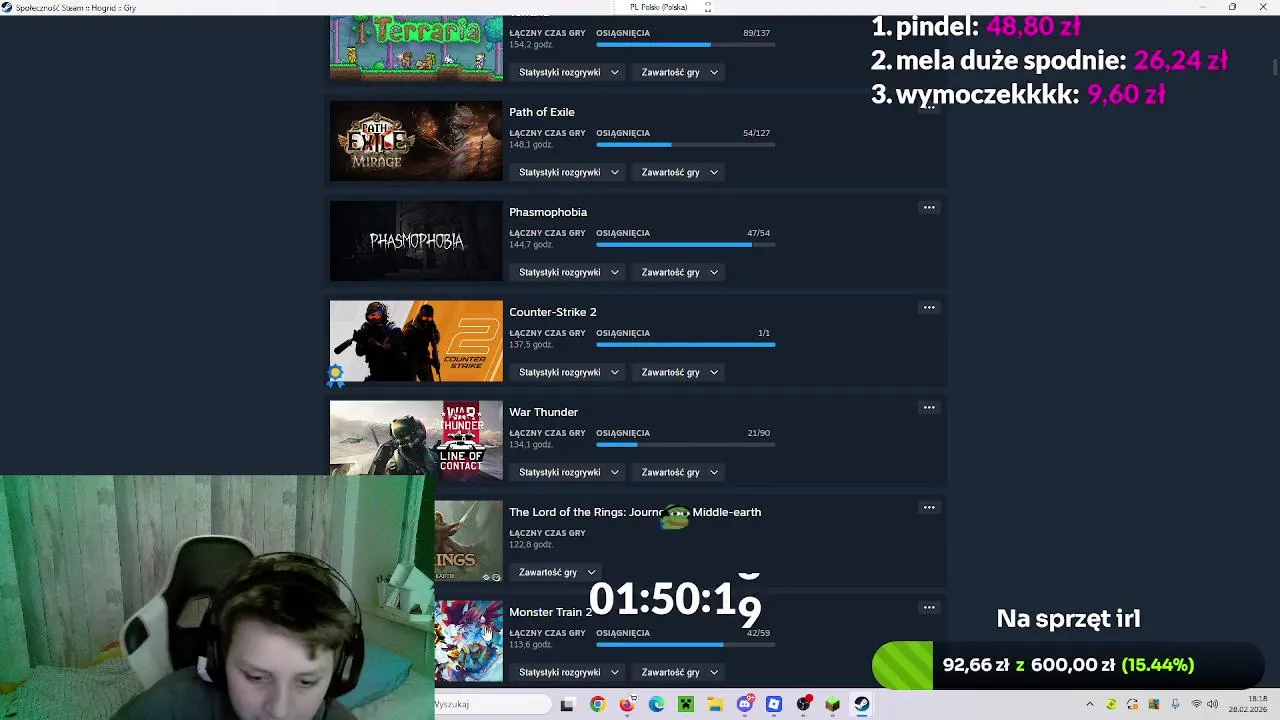
Task: Open the Path of Exile game title link
Action: 542,112
